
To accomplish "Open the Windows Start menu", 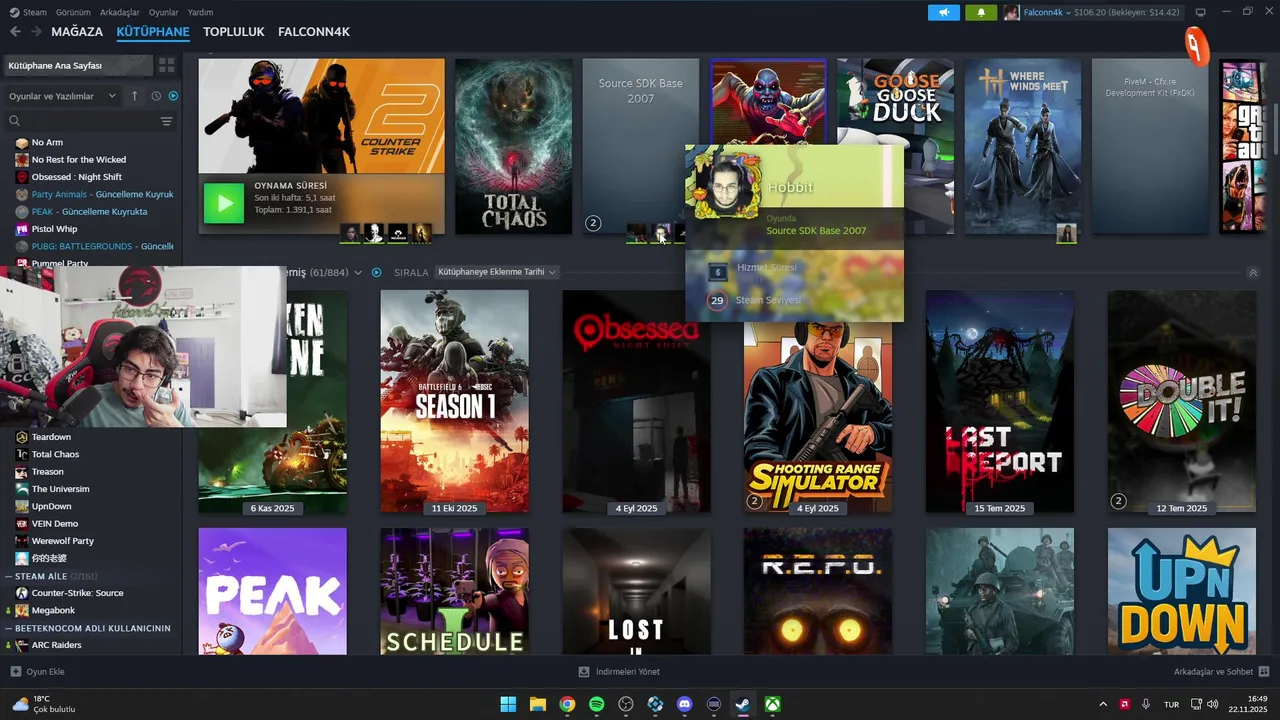I will coord(508,704).
